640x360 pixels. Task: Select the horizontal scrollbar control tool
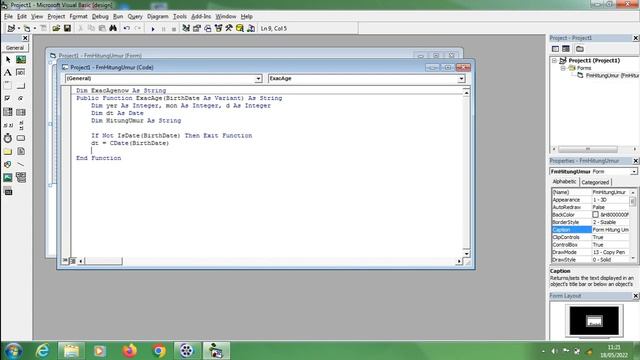pos(8,125)
